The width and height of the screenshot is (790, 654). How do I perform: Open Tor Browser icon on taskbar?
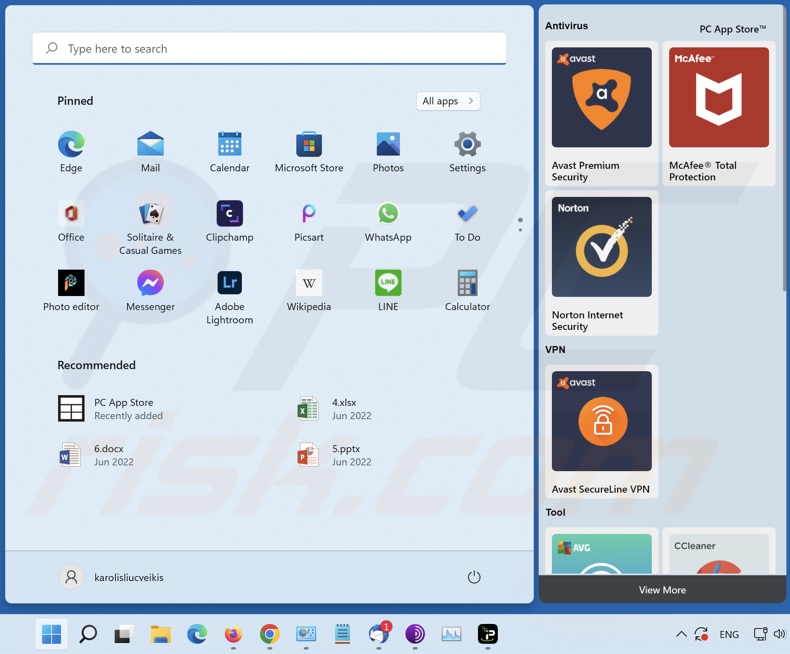coord(415,634)
